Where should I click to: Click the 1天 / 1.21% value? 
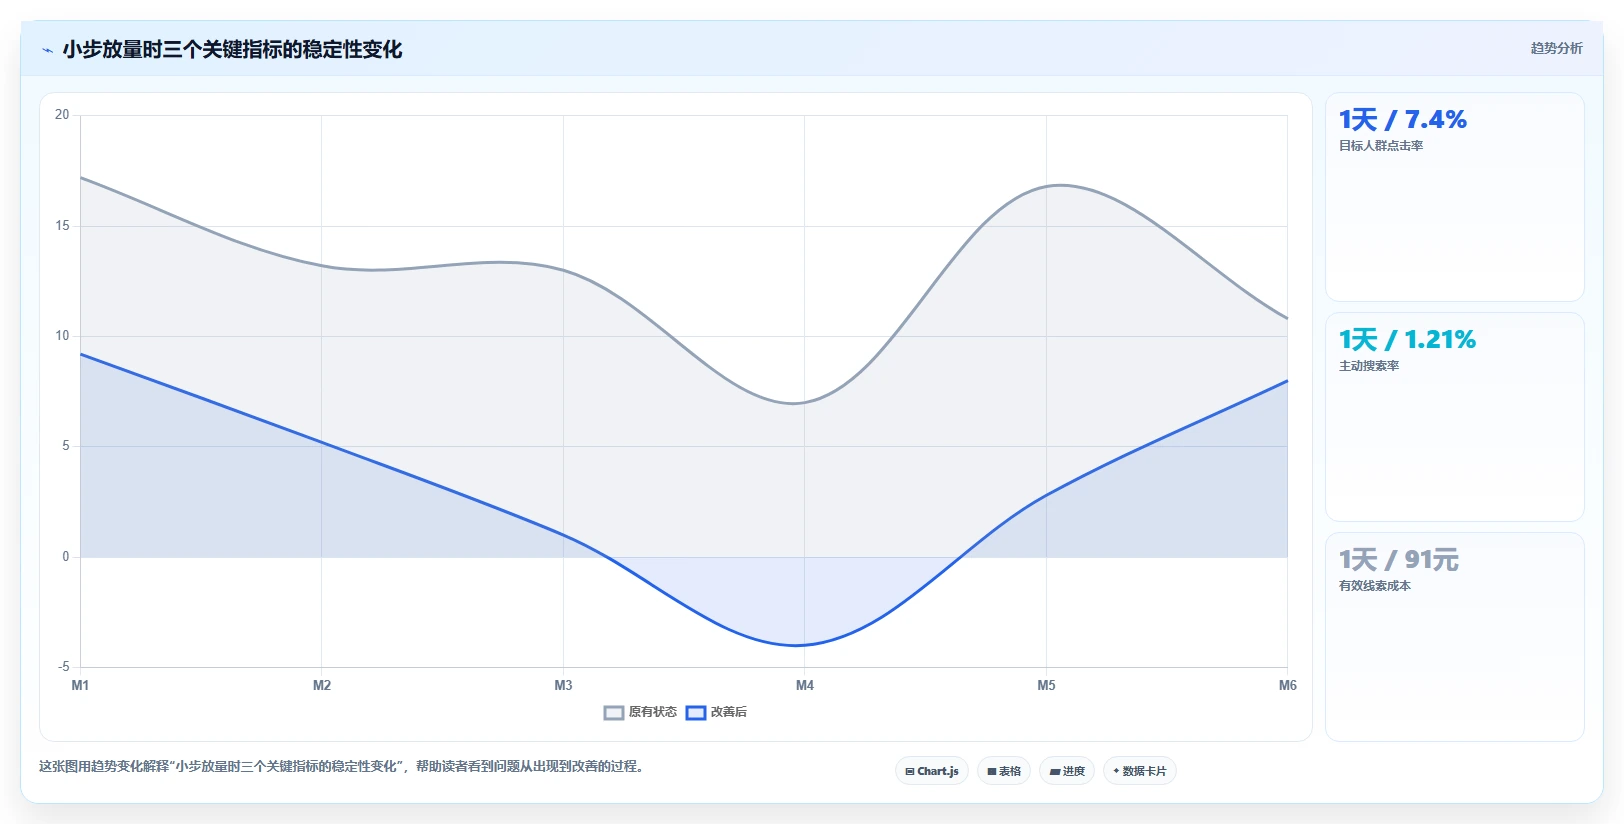pos(1407,340)
